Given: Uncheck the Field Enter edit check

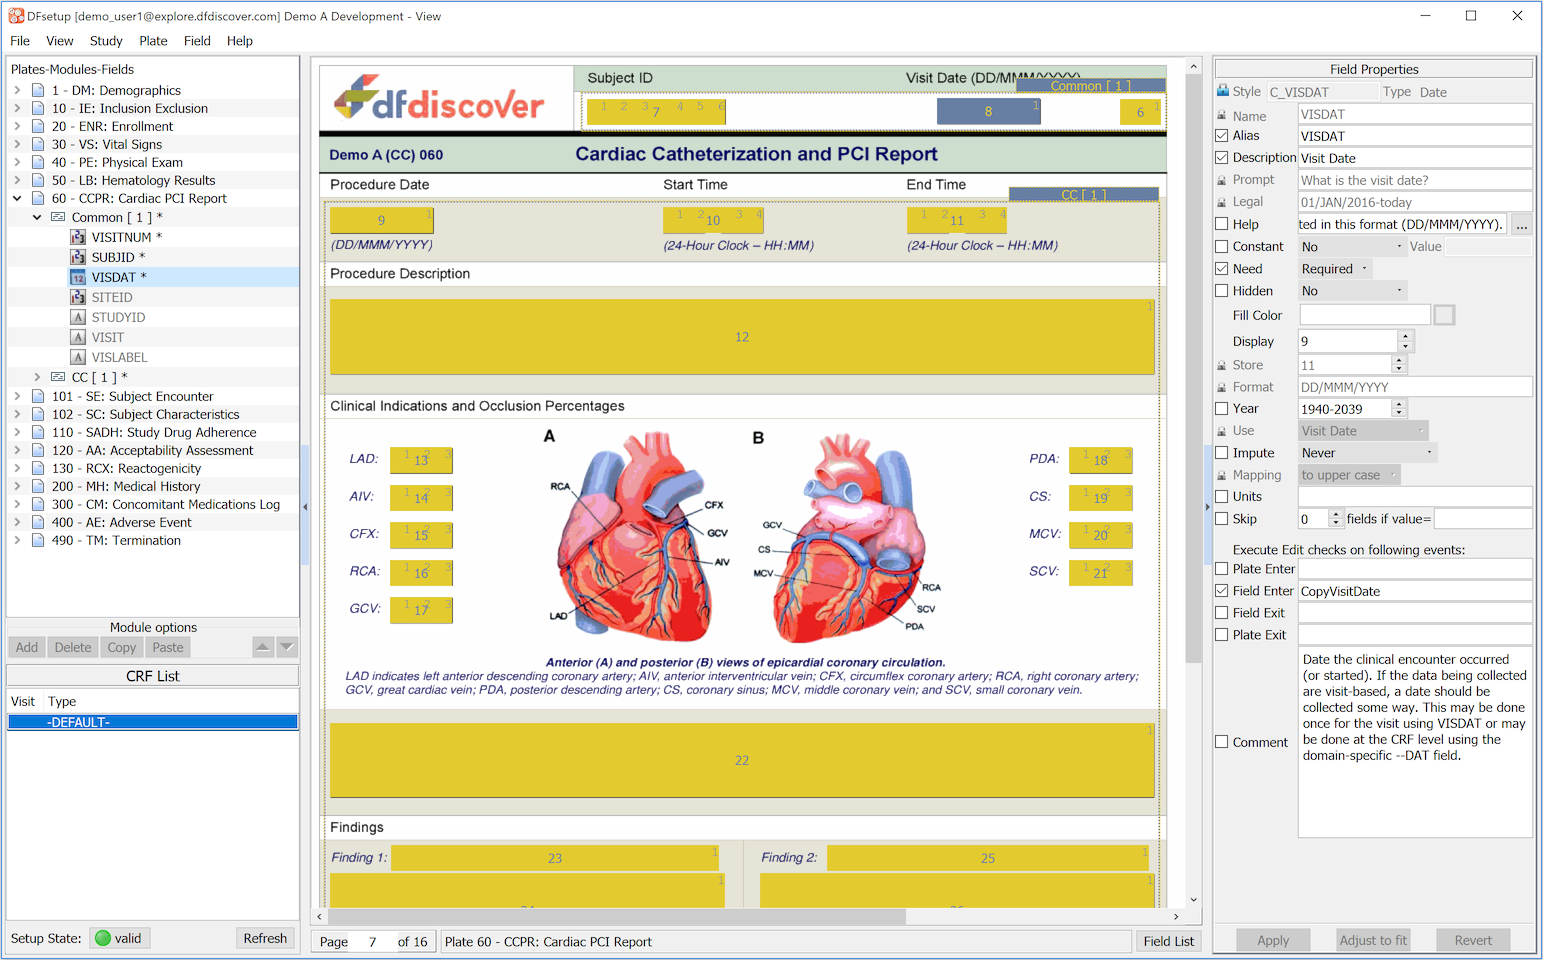Looking at the screenshot, I should pyautogui.click(x=1222, y=591).
